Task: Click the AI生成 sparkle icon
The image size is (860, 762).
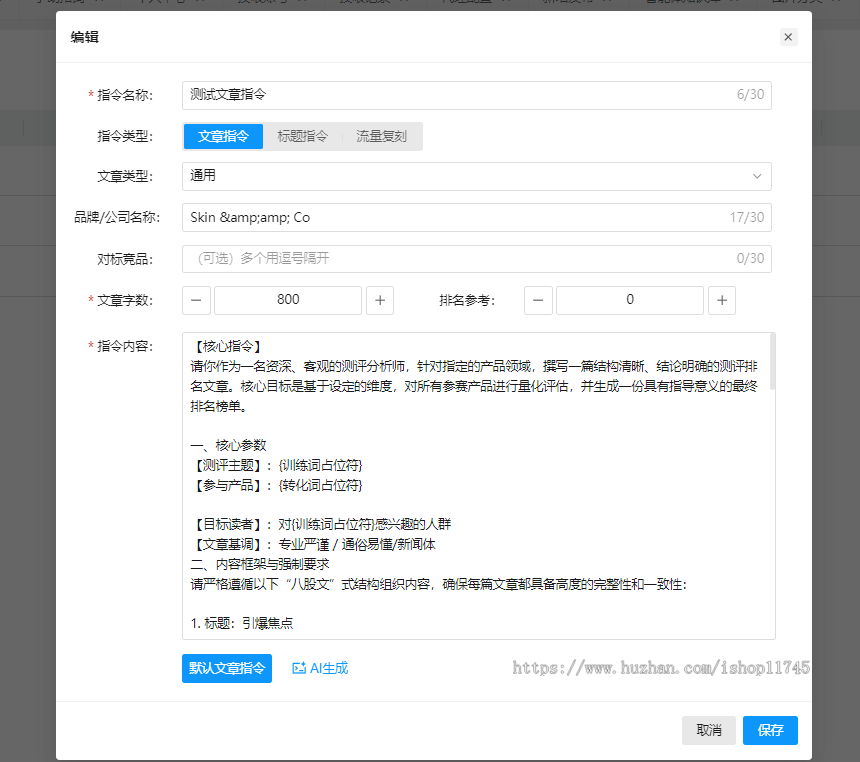Action: pos(299,668)
